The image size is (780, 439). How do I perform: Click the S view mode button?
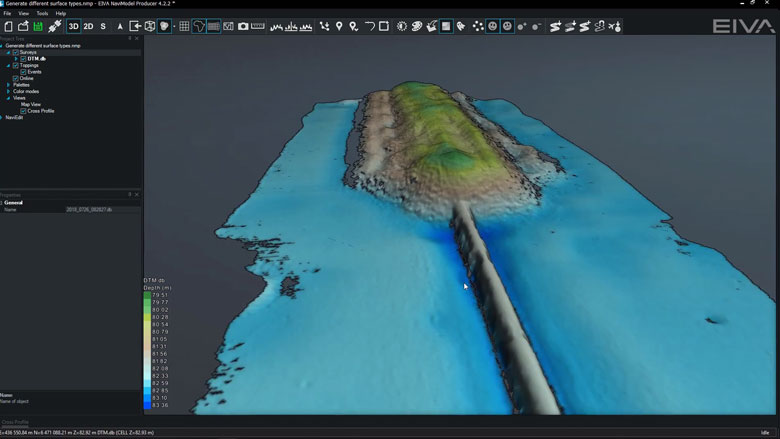[x=103, y=26]
